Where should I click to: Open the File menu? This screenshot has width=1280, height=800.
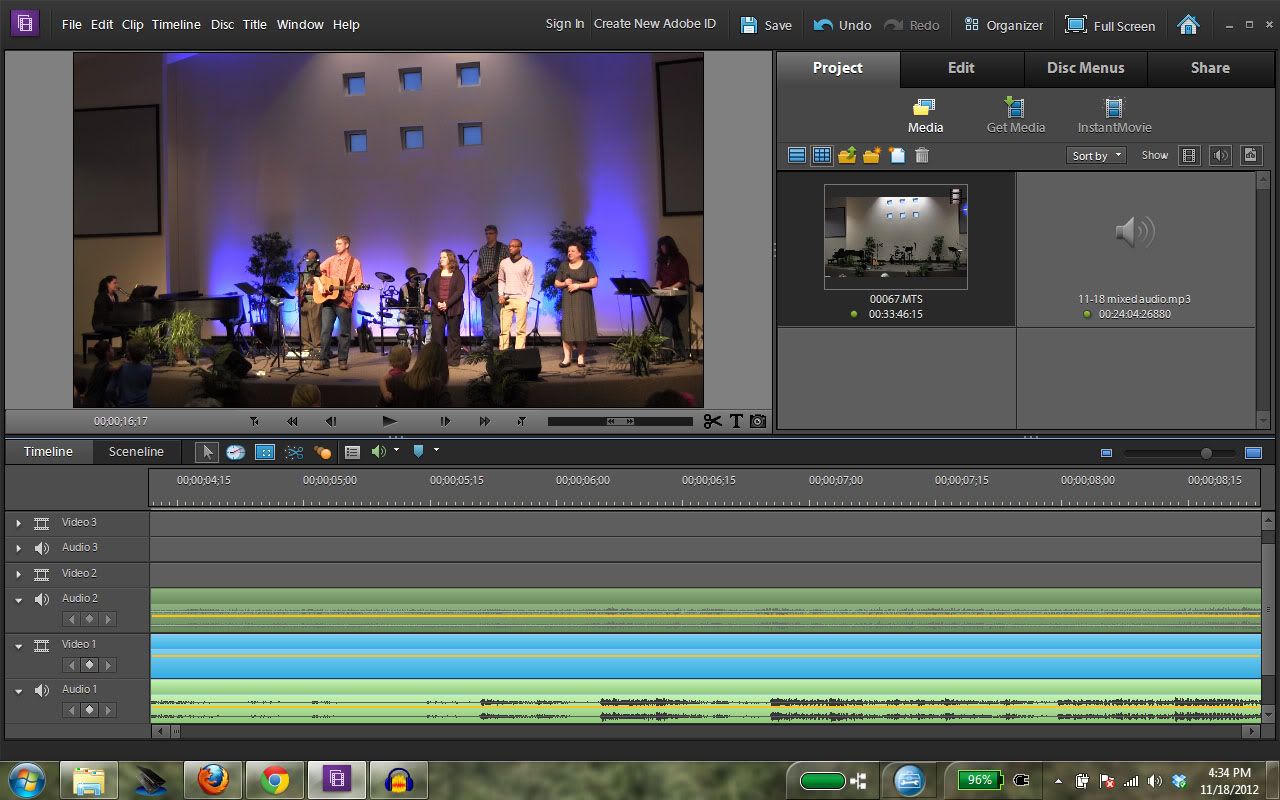71,24
